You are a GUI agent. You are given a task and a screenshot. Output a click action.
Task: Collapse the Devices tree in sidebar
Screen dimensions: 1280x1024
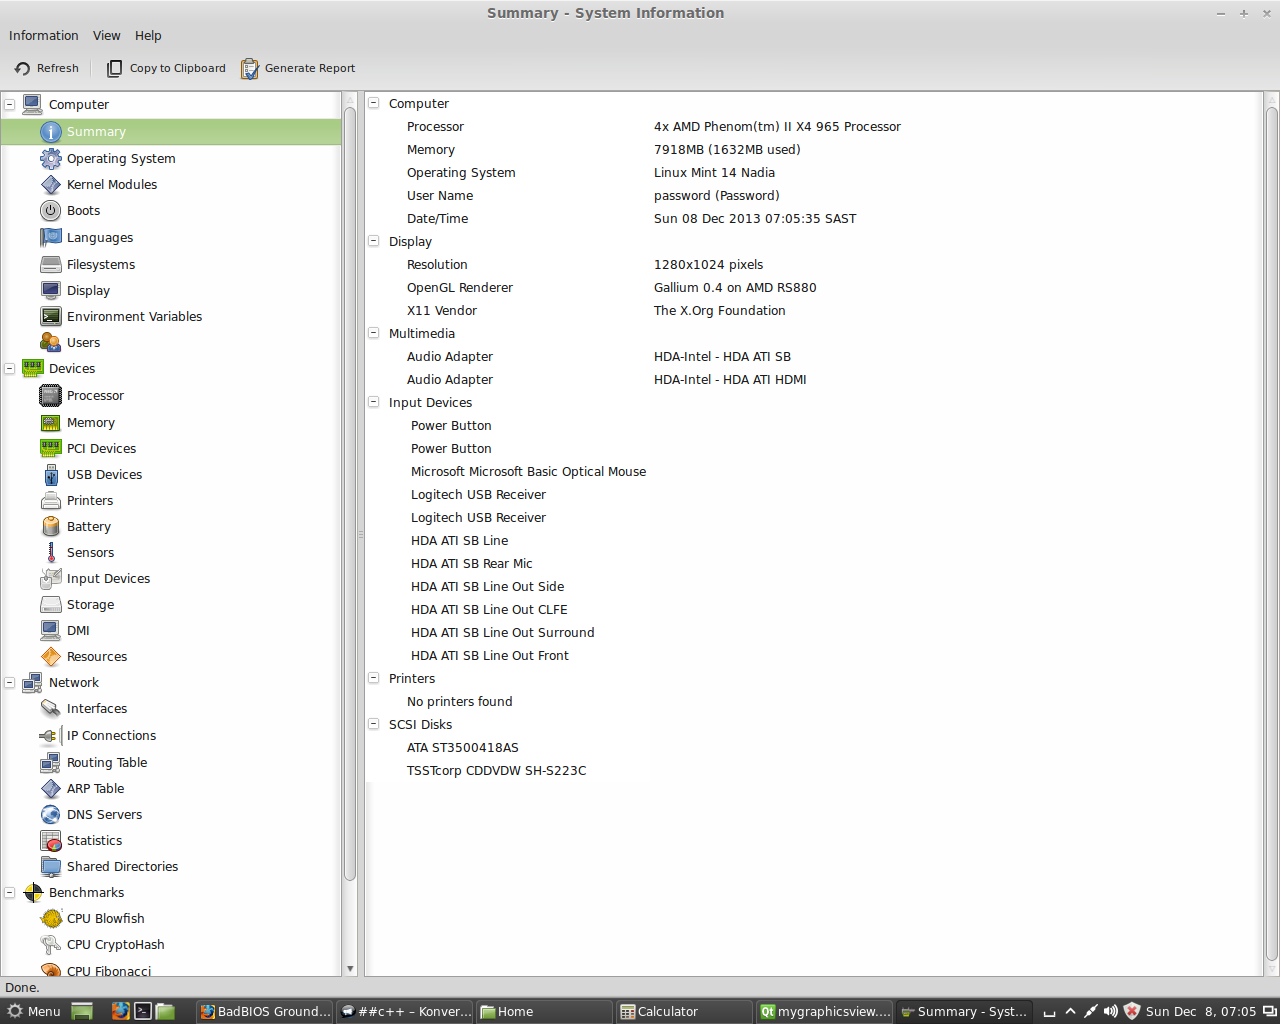pos(10,368)
